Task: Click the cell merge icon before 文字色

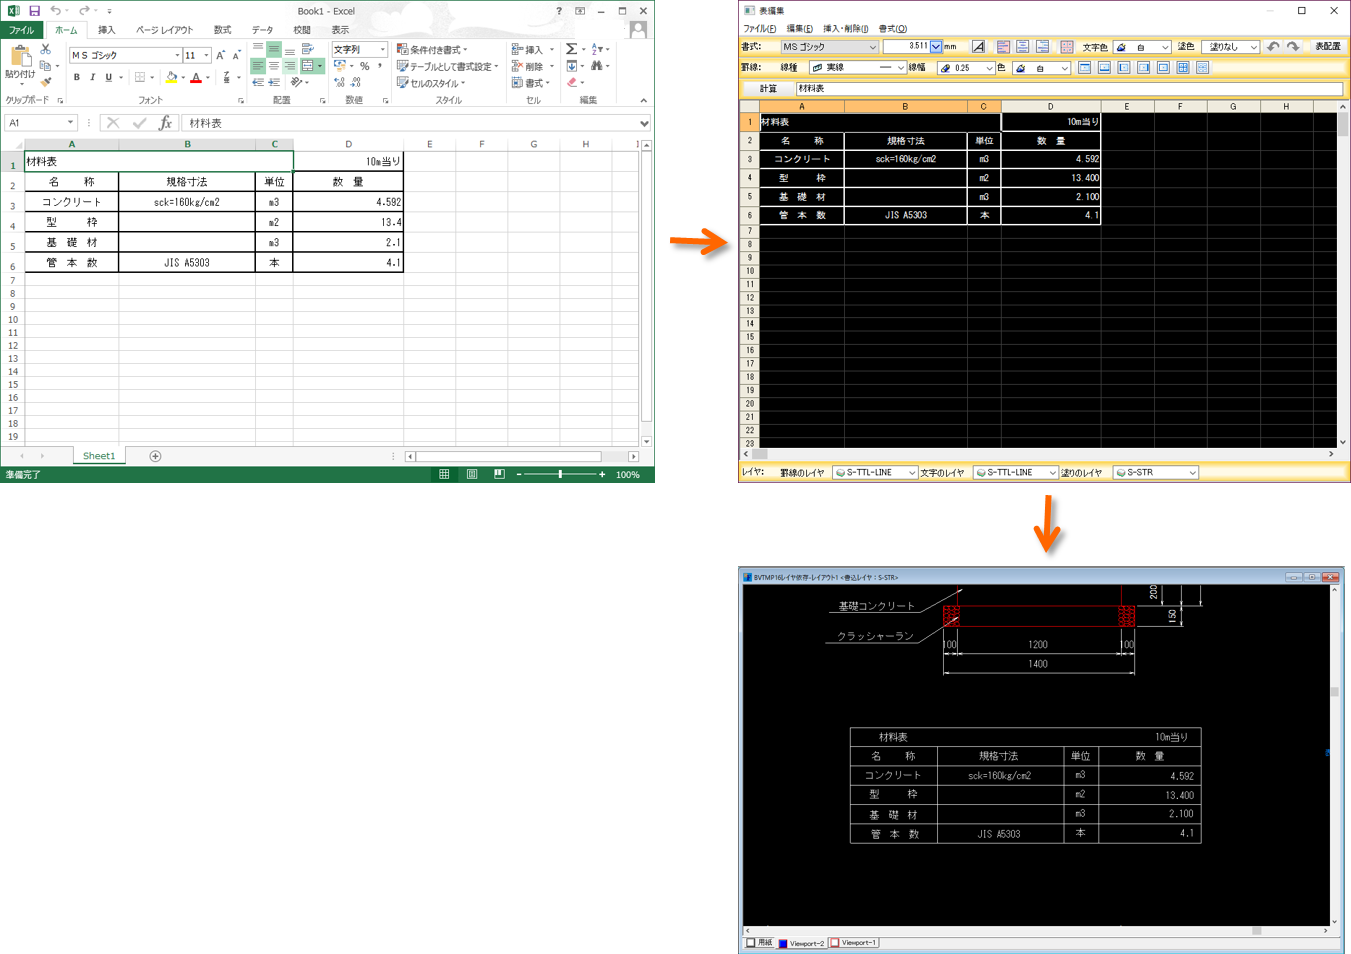Action: (1067, 47)
